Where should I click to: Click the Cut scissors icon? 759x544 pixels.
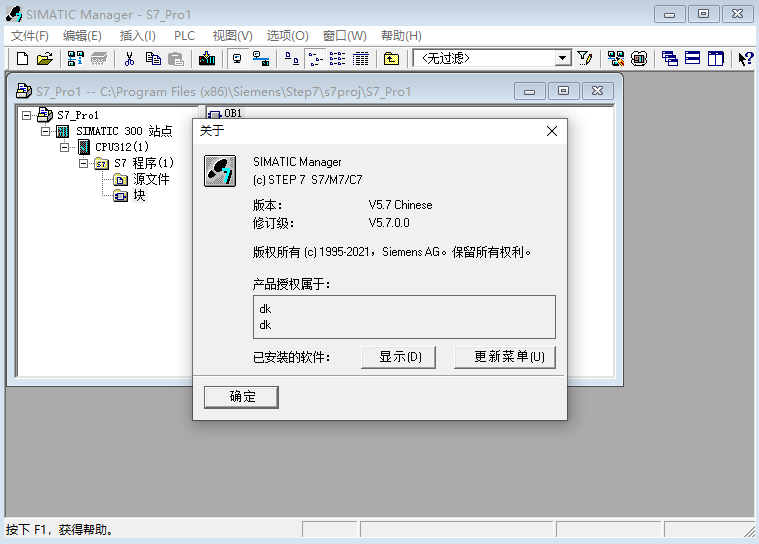point(129,59)
